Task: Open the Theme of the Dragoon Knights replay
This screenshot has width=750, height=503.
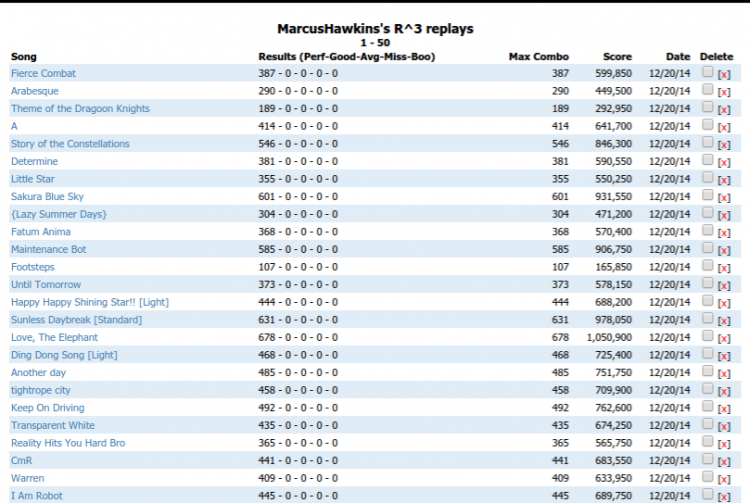Action: tap(80, 109)
